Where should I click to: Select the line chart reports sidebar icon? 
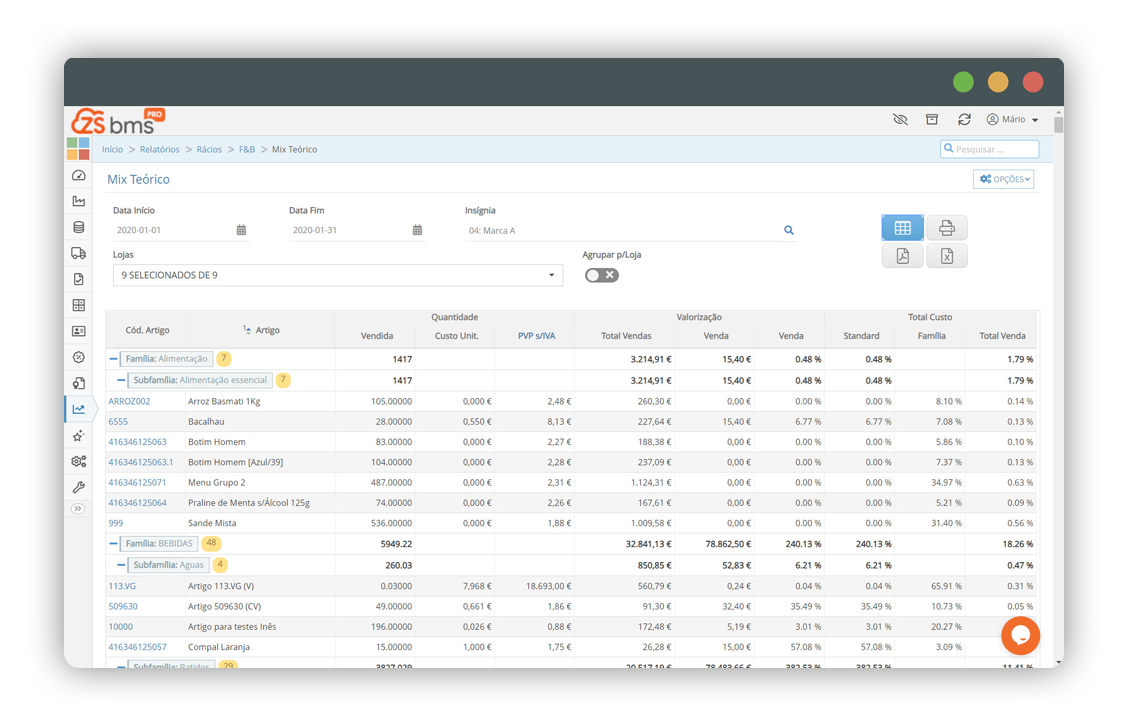[79, 409]
